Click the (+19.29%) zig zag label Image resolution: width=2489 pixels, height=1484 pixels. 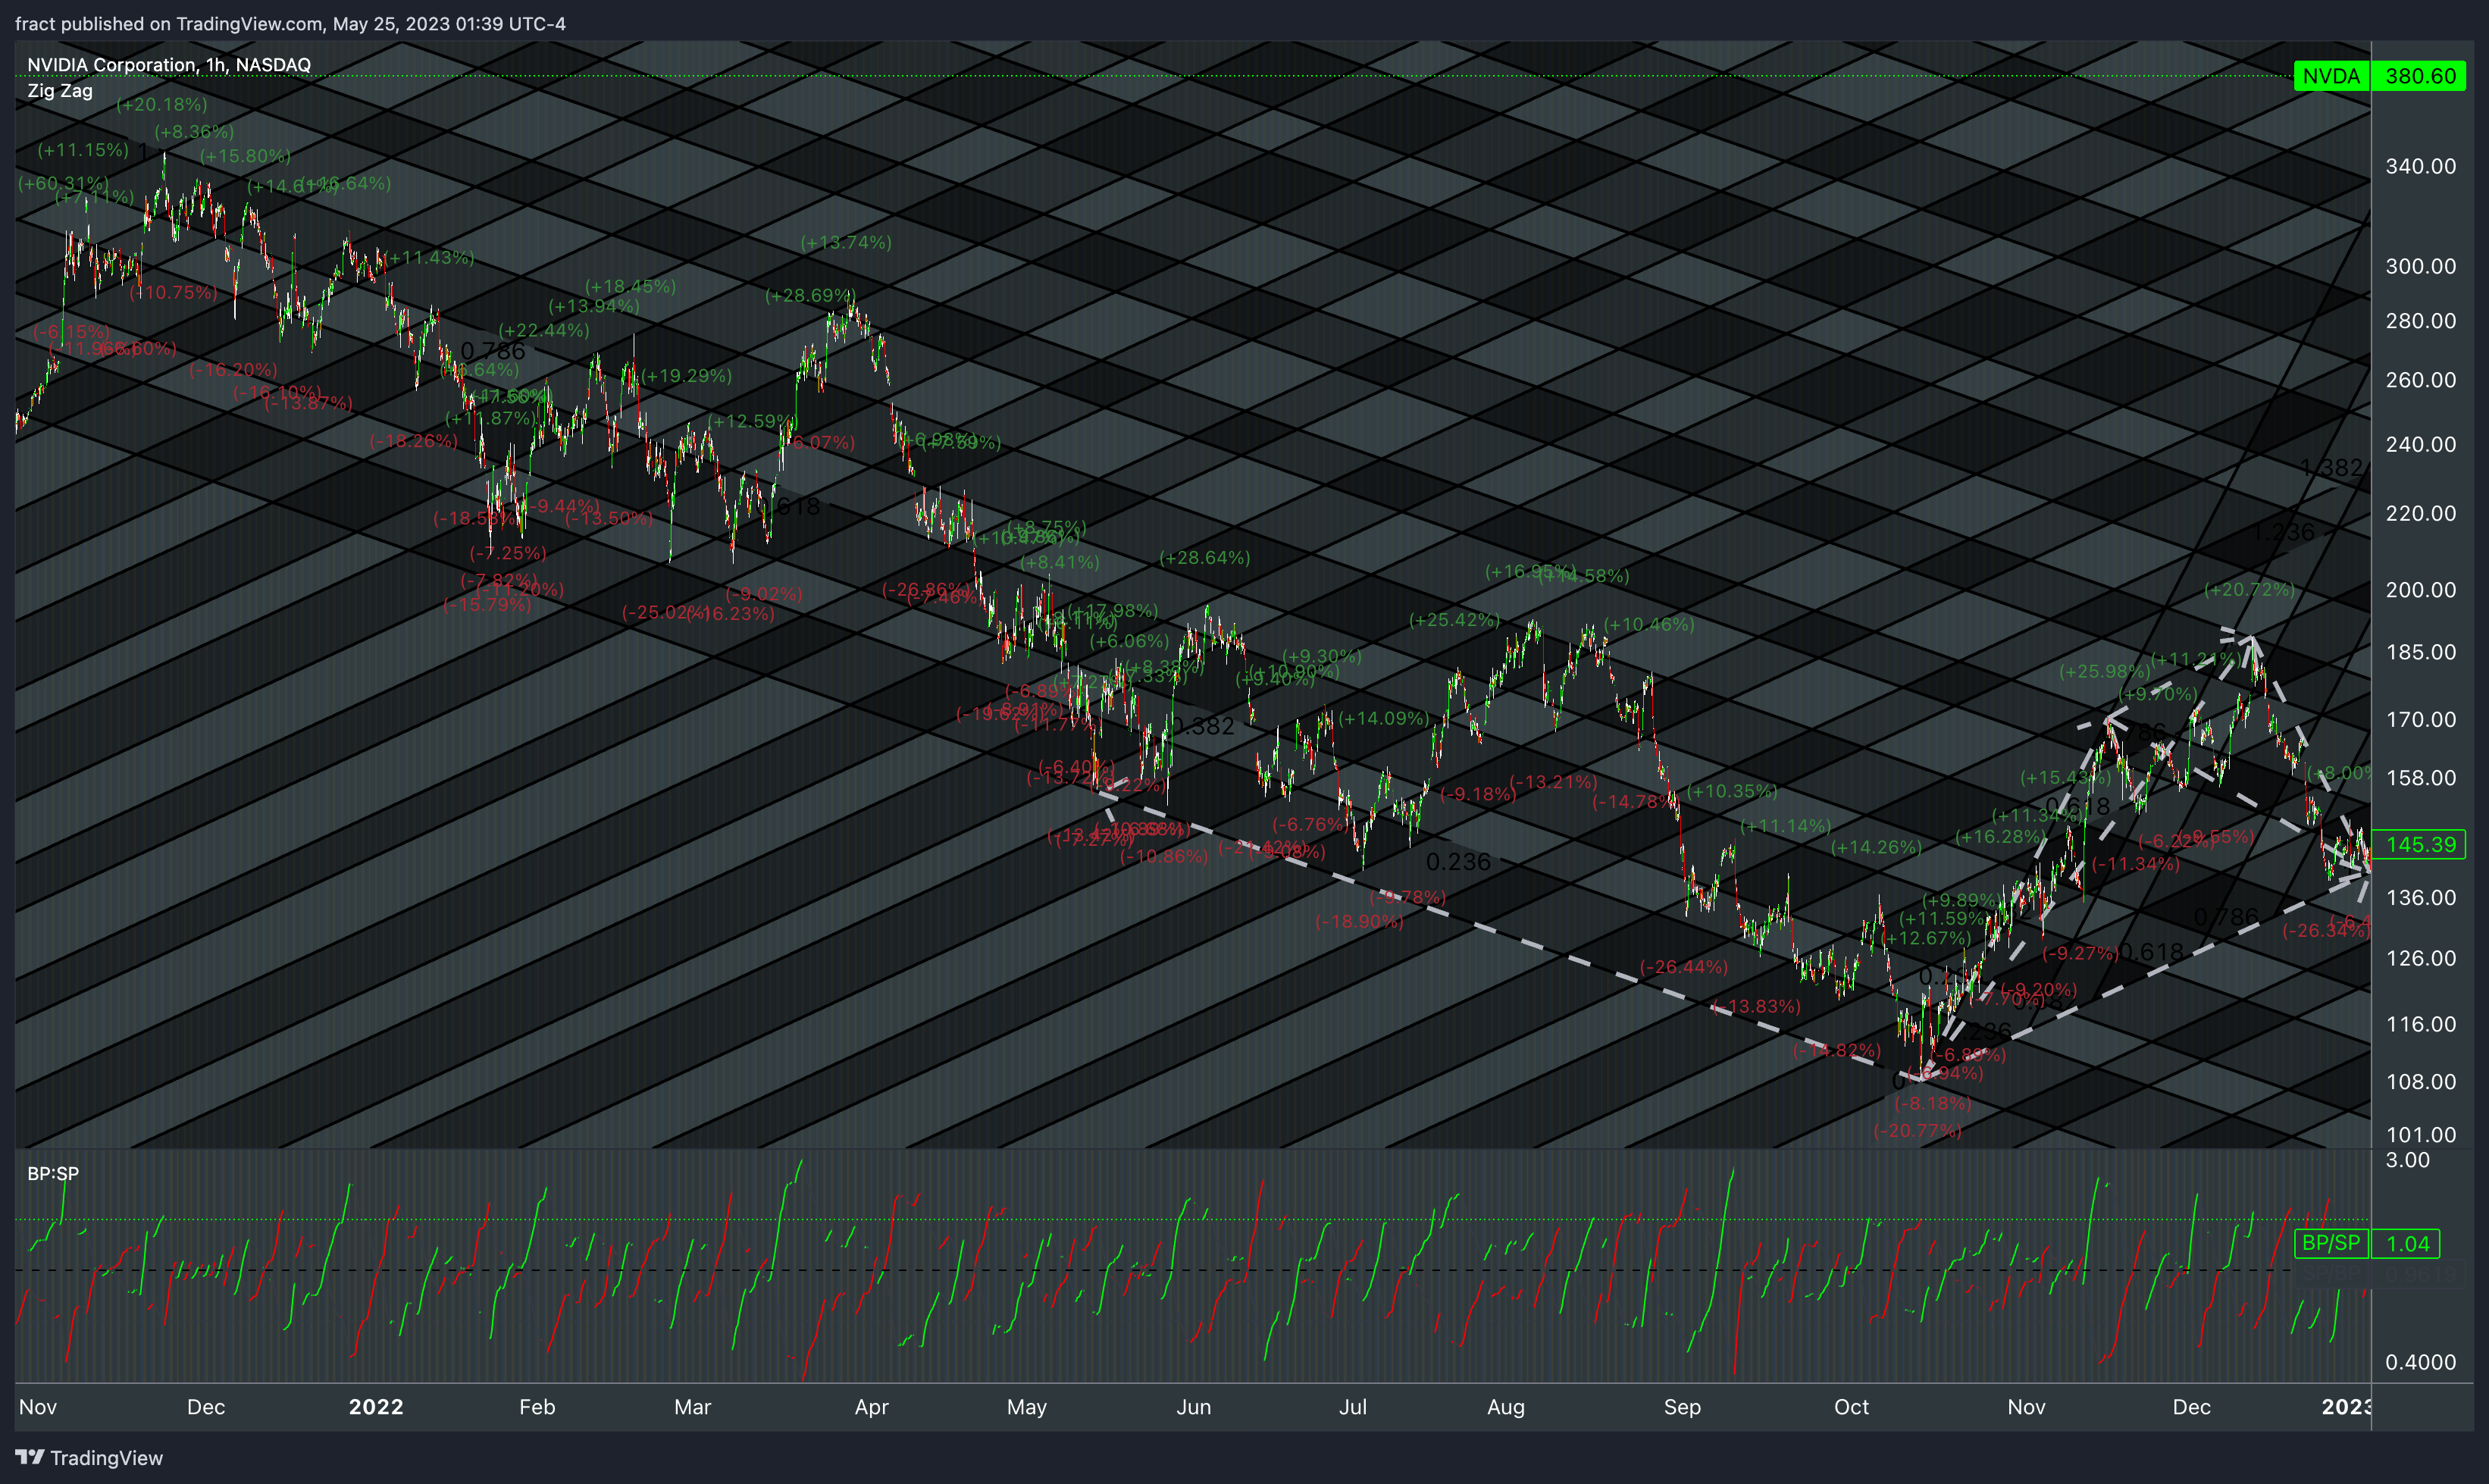tap(687, 376)
